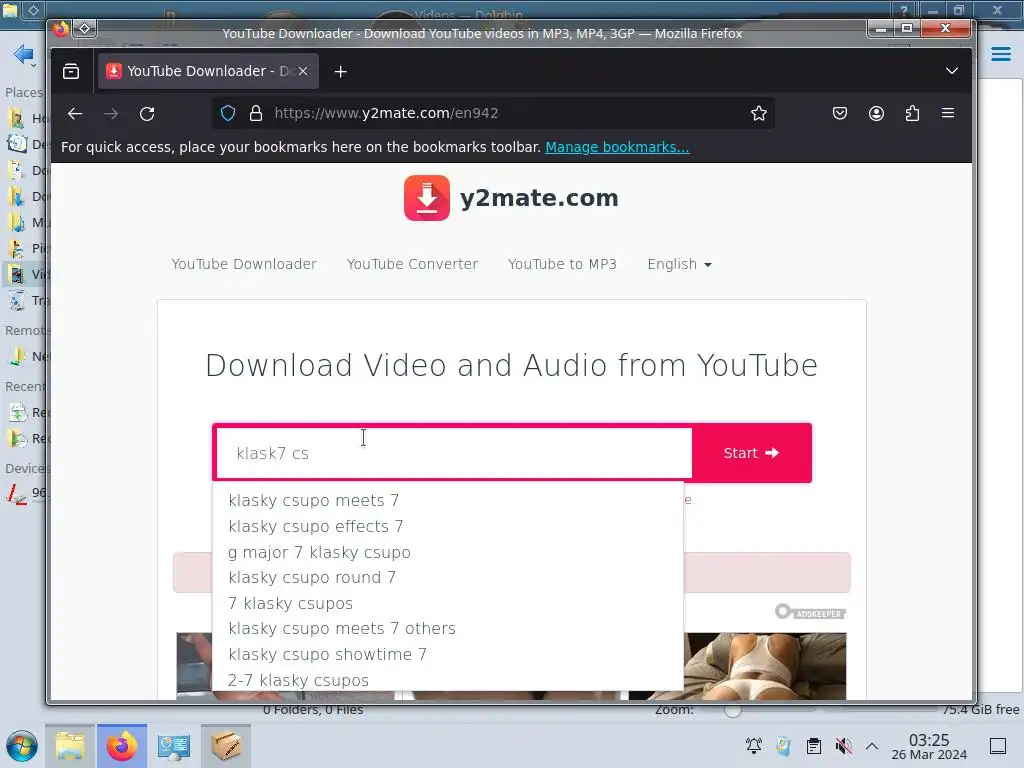Image resolution: width=1024 pixels, height=768 pixels.
Task: Go back using the Firefox back arrow
Action: [x=75, y=114]
